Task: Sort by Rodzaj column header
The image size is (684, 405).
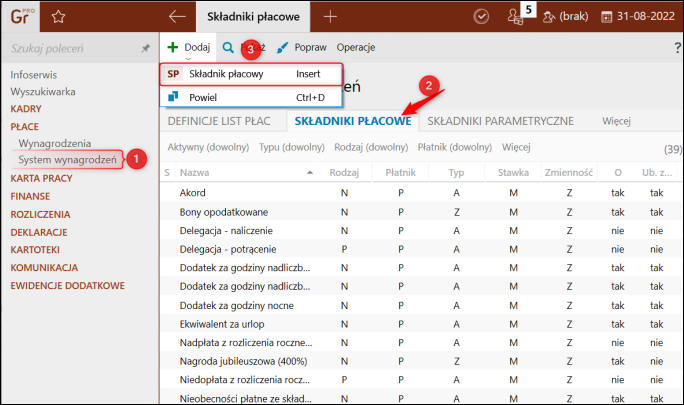Action: 344,172
